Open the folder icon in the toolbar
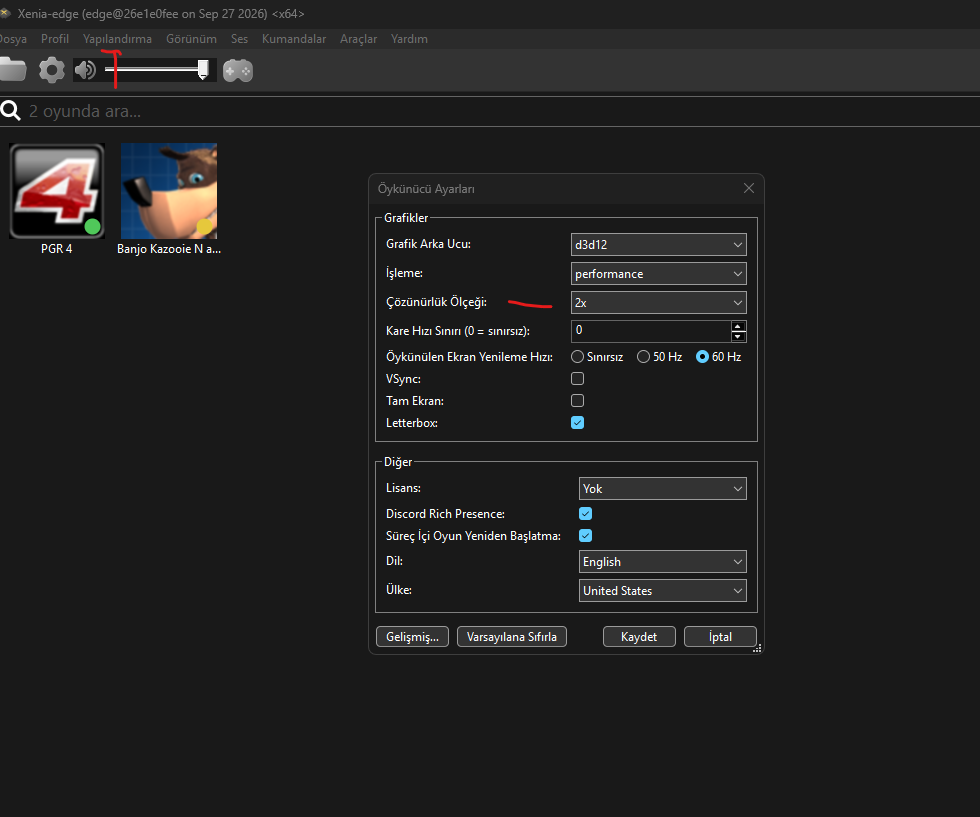The image size is (980, 817). click(x=12, y=70)
